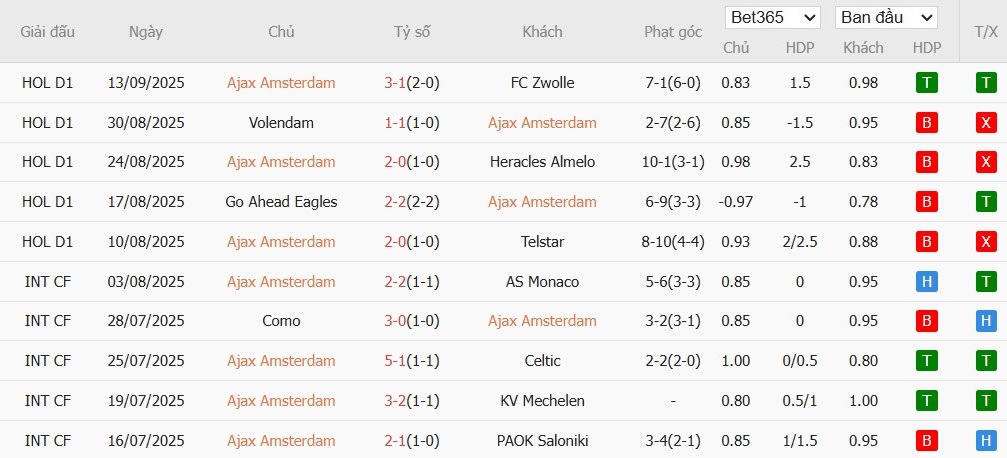Viewport: 1007px width, 458px height.
Task: Click the red X badge in the Volendam row
Action: pyautogui.click(x=986, y=123)
